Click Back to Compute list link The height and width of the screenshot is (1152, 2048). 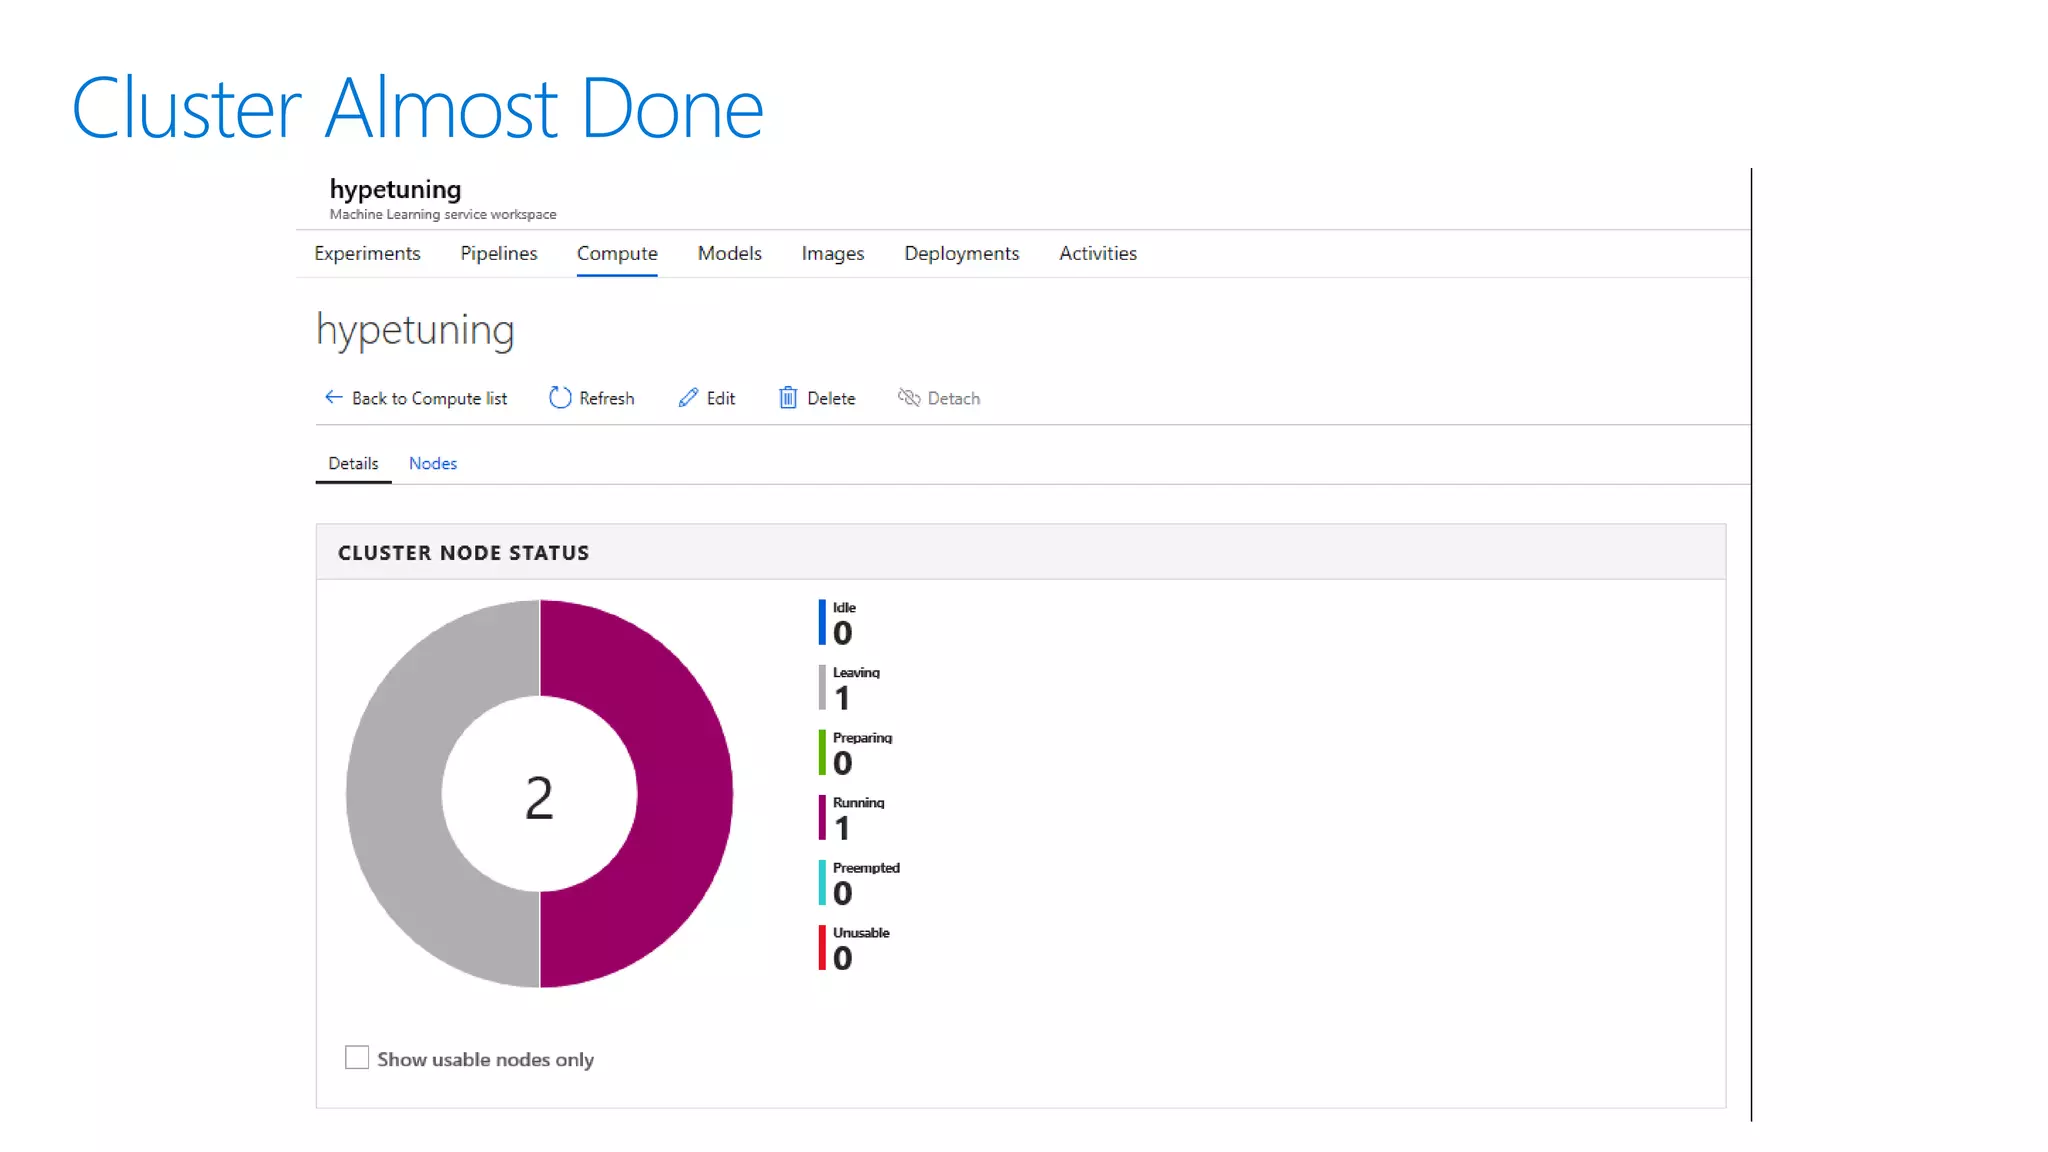point(429,399)
